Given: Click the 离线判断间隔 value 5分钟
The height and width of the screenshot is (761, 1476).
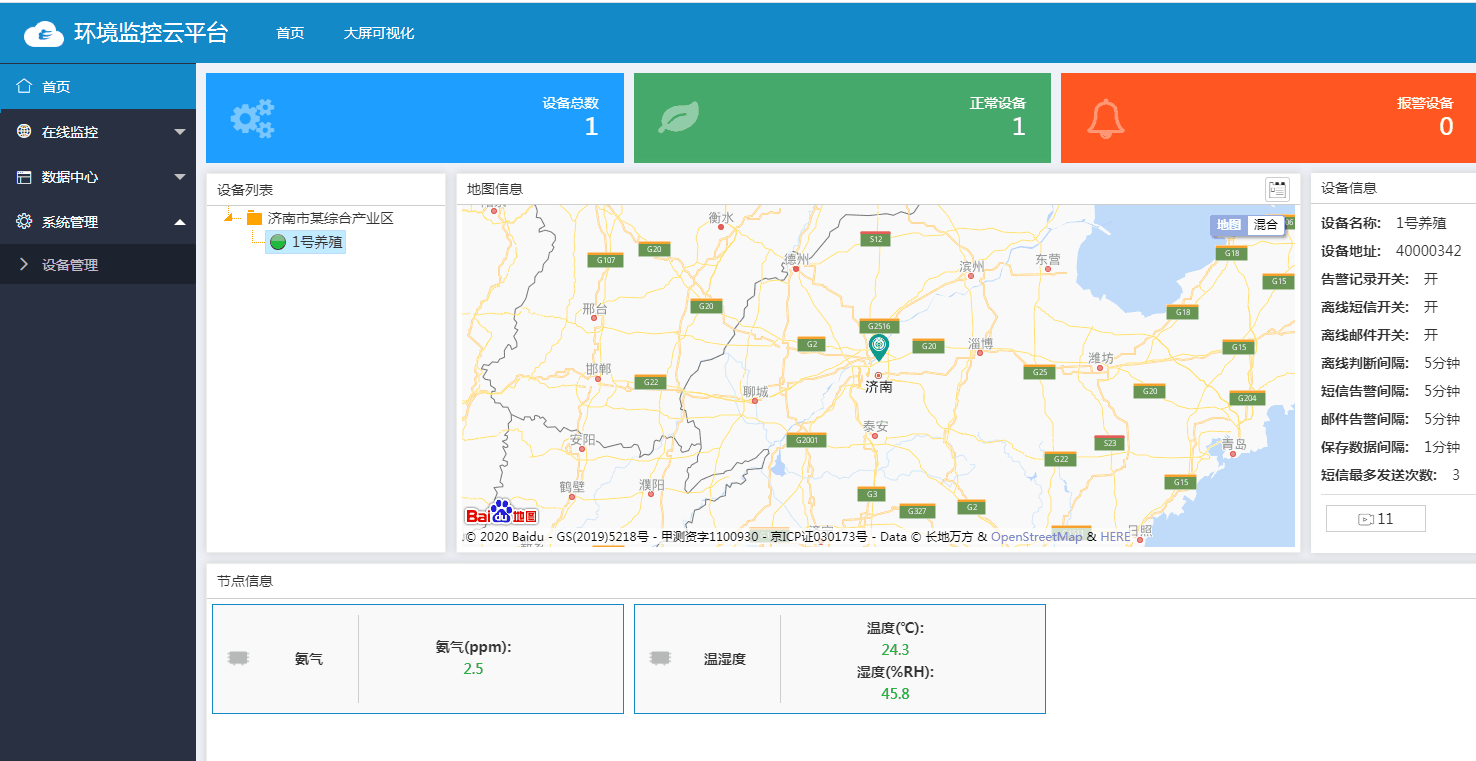Looking at the screenshot, I should tap(1442, 363).
